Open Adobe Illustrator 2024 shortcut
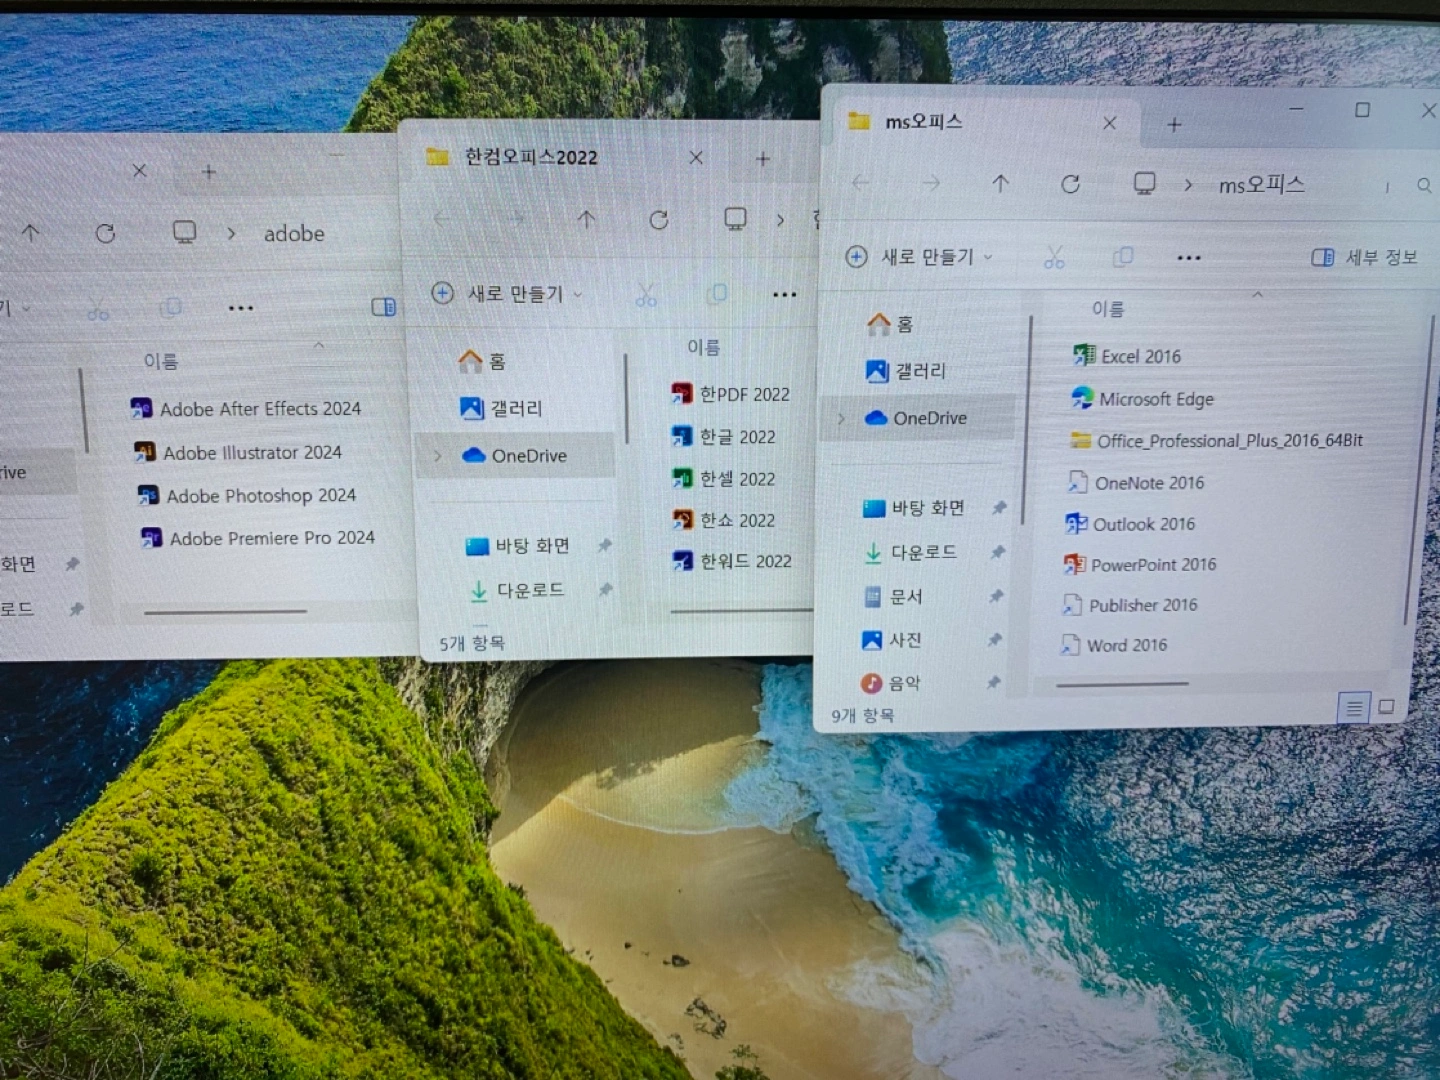Viewport: 1440px width, 1080px height. click(x=238, y=453)
